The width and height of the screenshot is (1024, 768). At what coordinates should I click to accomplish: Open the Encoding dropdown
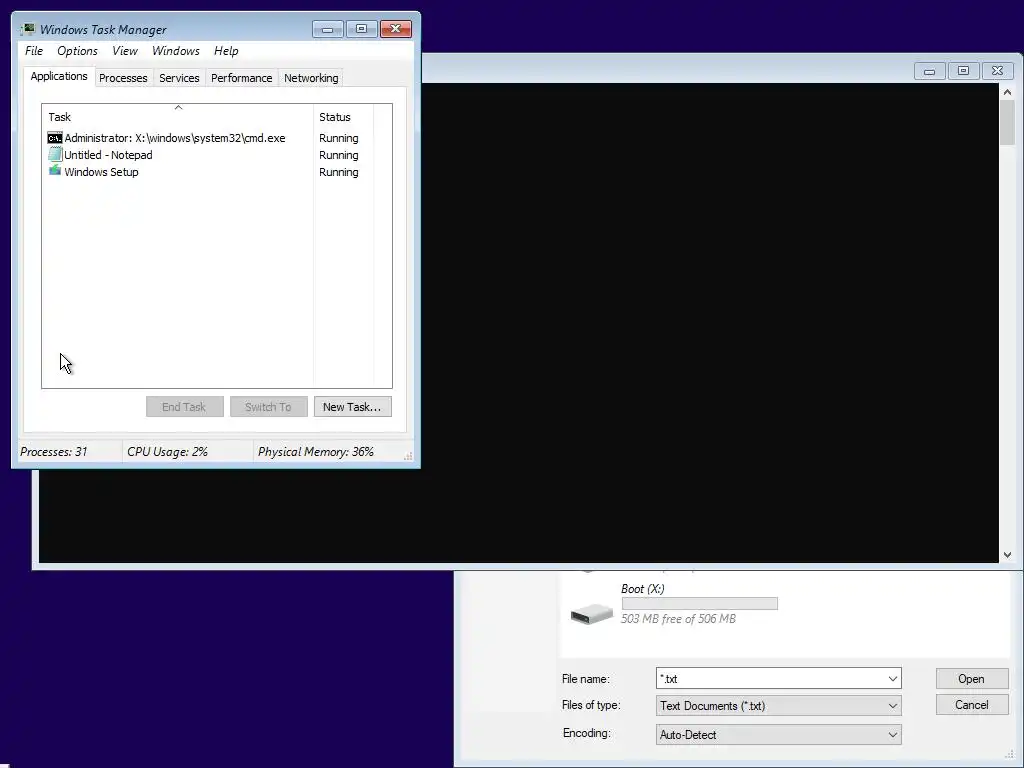coord(778,735)
